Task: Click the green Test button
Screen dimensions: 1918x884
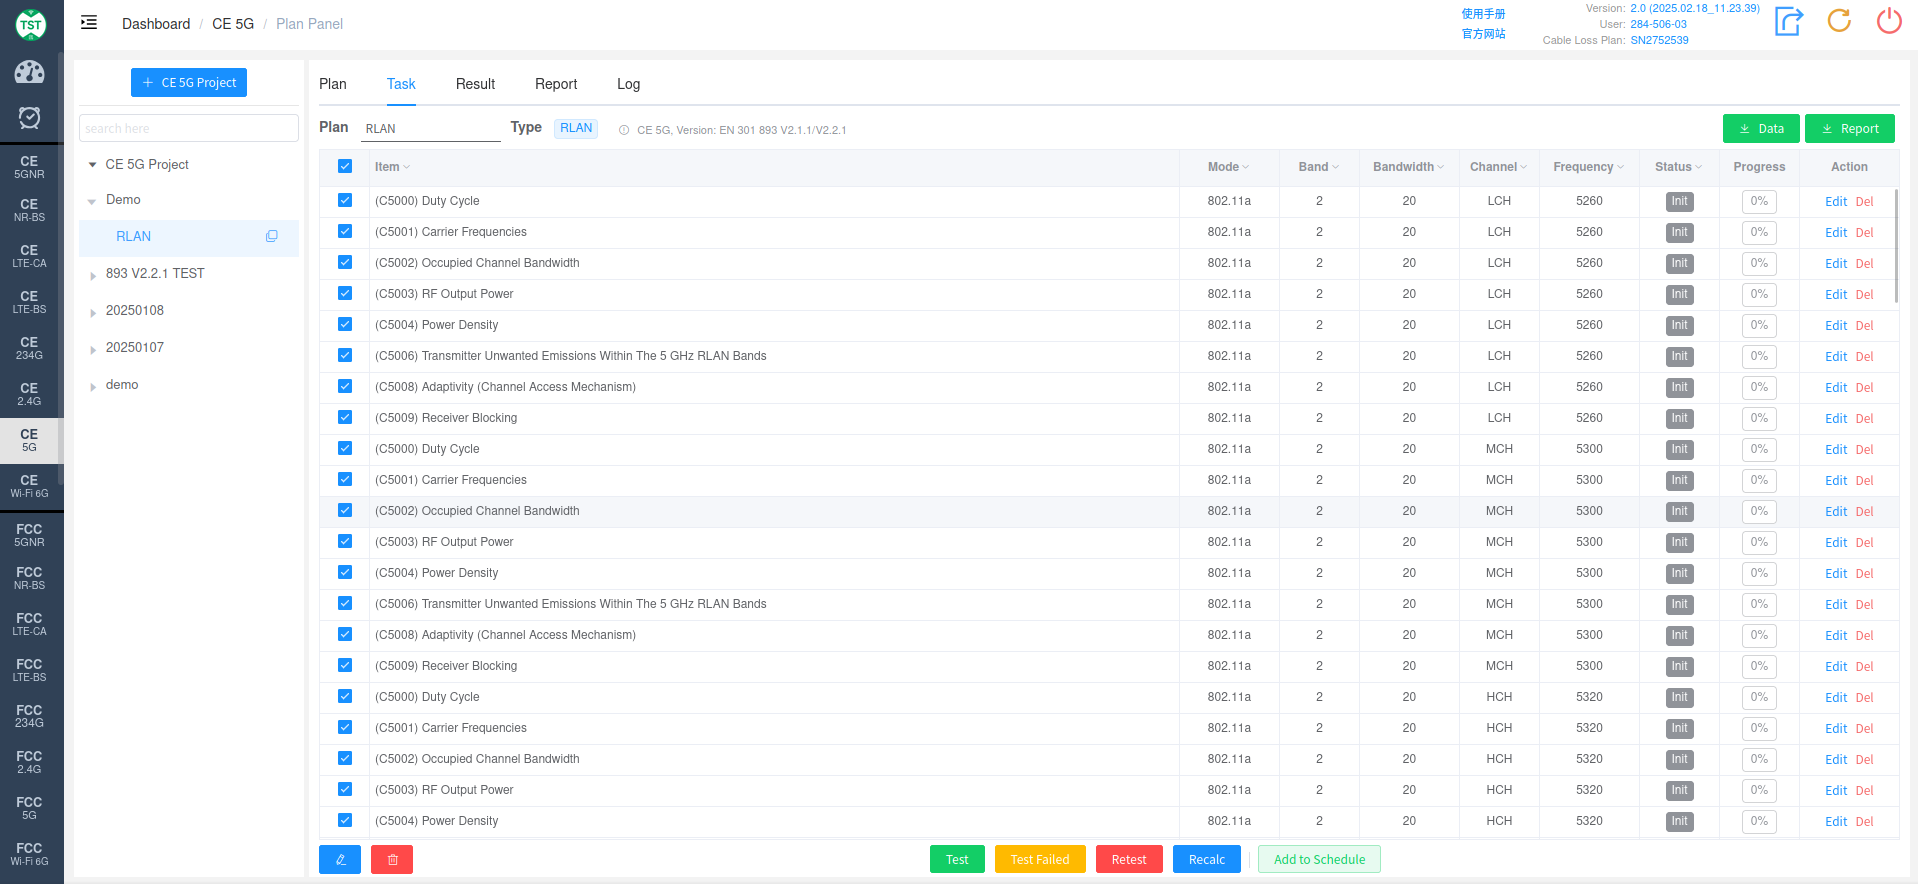Action: (957, 860)
